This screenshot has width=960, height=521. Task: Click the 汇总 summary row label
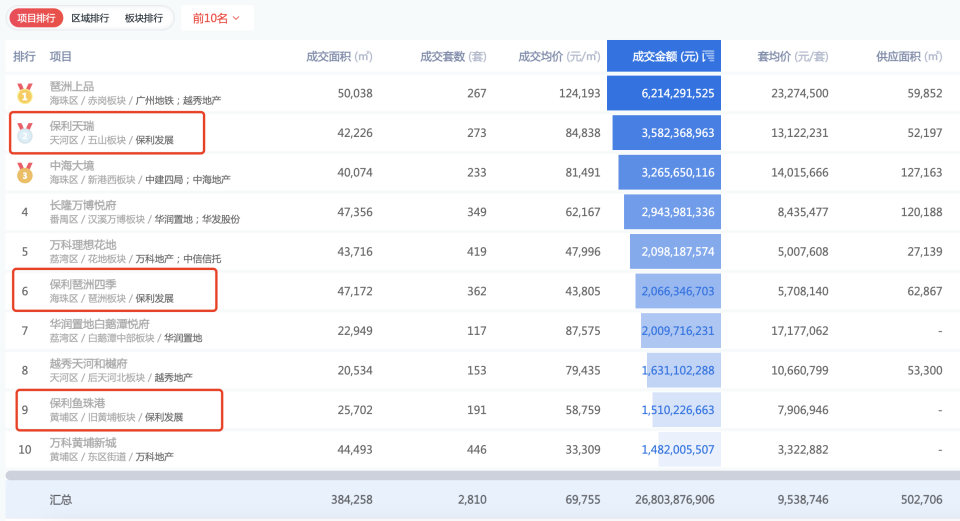(x=61, y=500)
